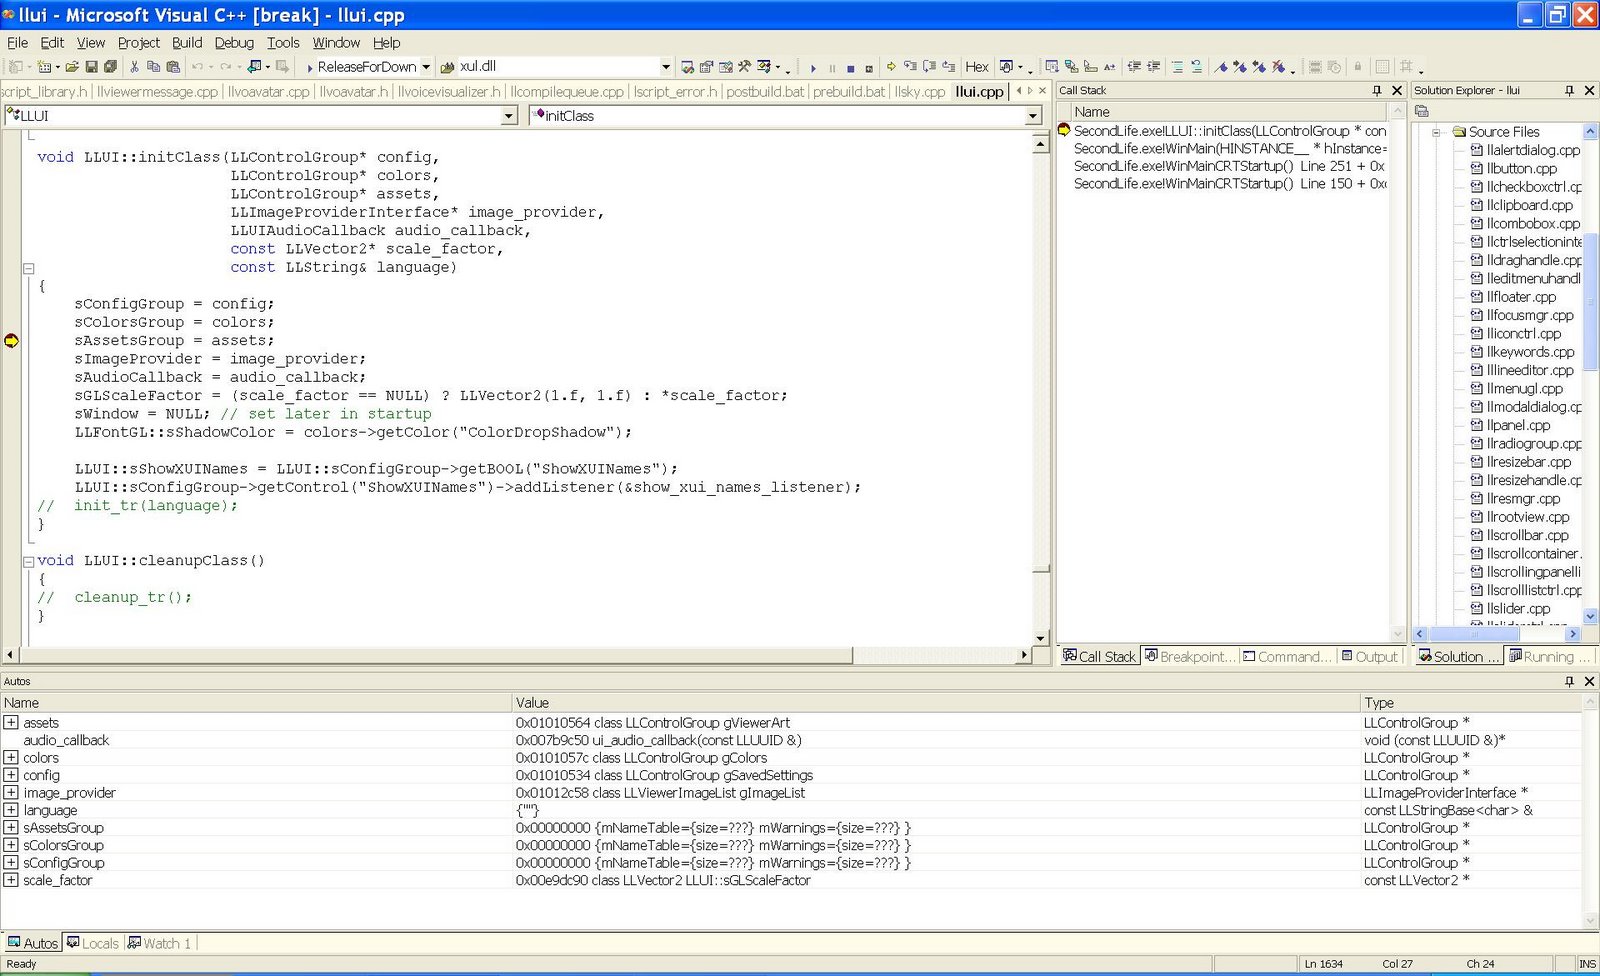The image size is (1600, 976).
Task: Collapse the Source Files tree folder
Action: (1437, 132)
